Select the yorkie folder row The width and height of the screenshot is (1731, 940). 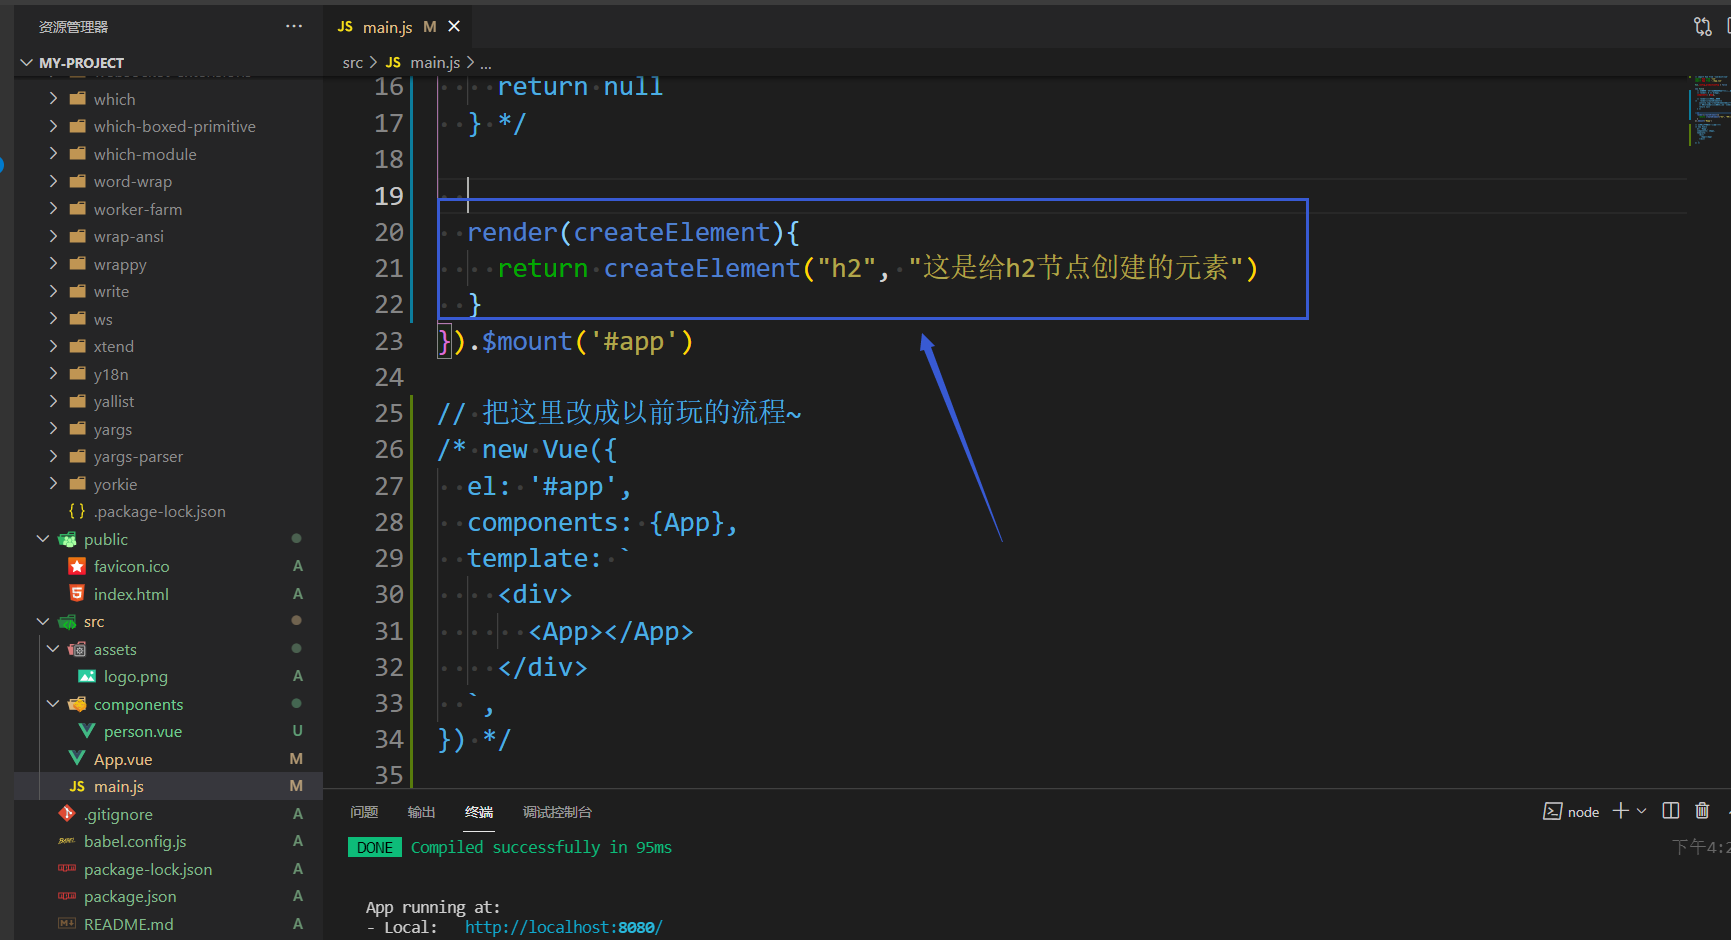tap(168, 484)
